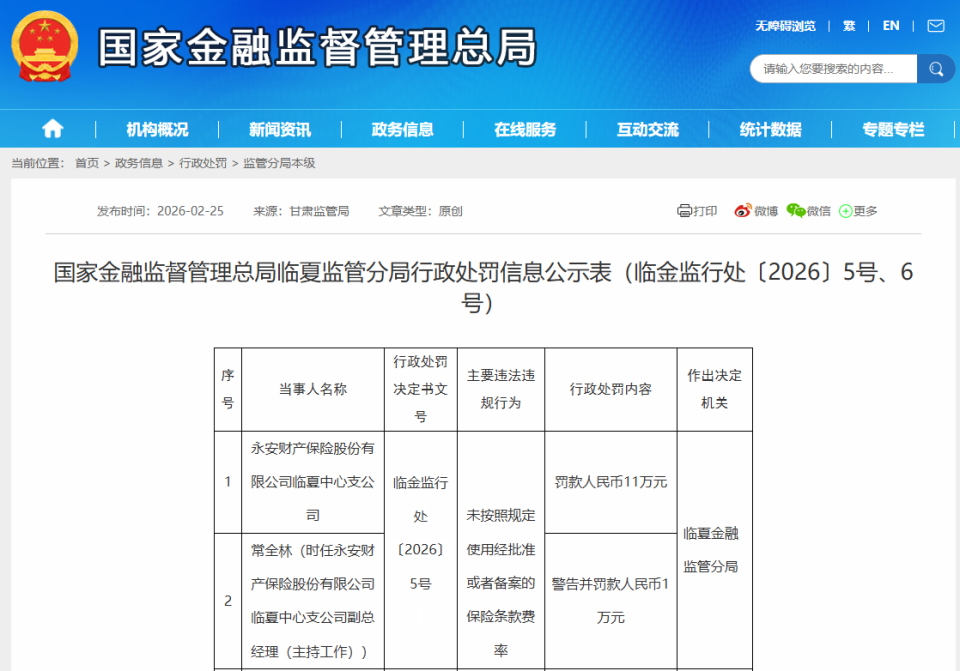Enable 无障碍浏览 accessibility mode
Image resolution: width=960 pixels, height=671 pixels.
pyautogui.click(x=786, y=25)
